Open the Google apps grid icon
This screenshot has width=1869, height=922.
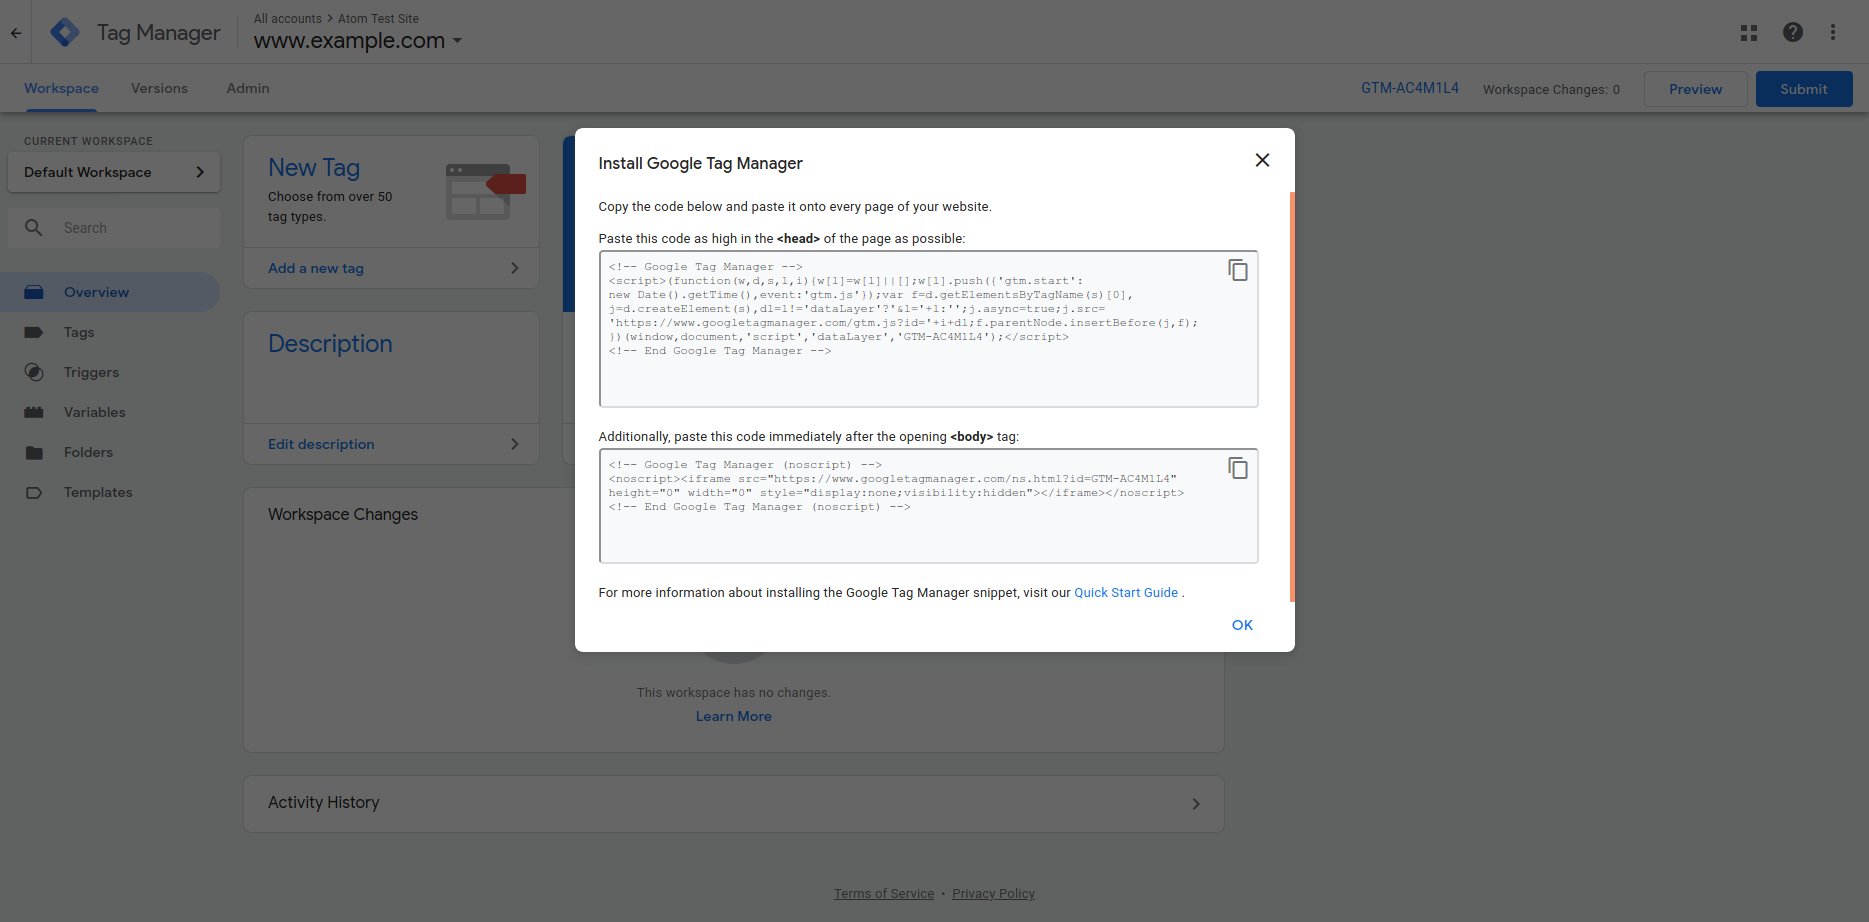pyautogui.click(x=1748, y=33)
